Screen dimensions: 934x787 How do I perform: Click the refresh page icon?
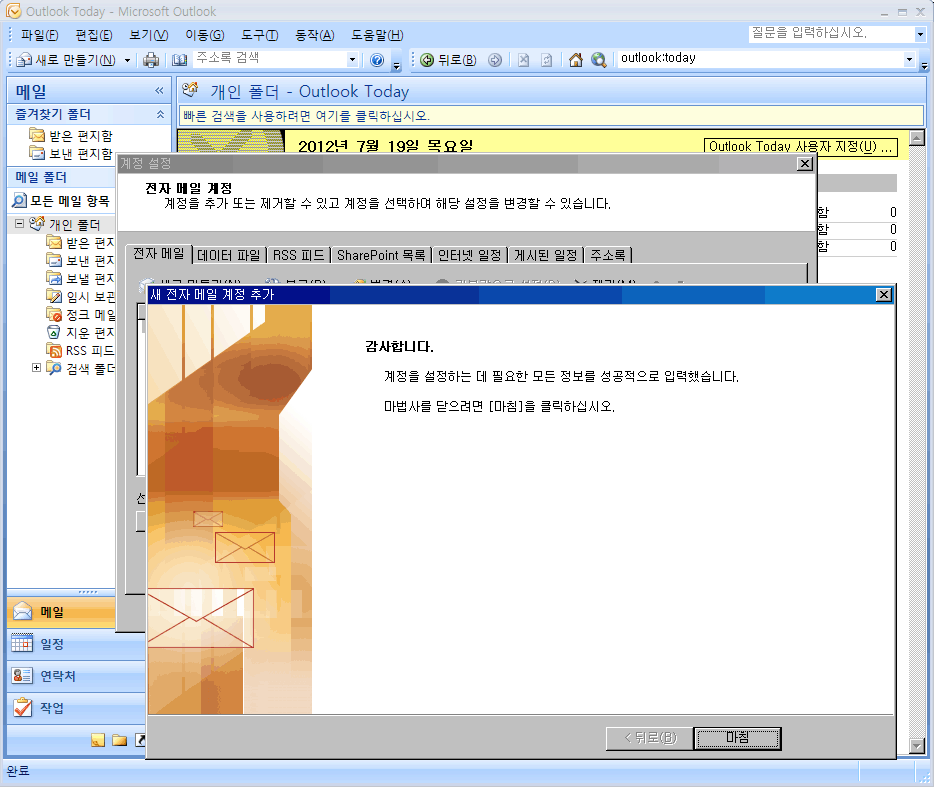547,60
